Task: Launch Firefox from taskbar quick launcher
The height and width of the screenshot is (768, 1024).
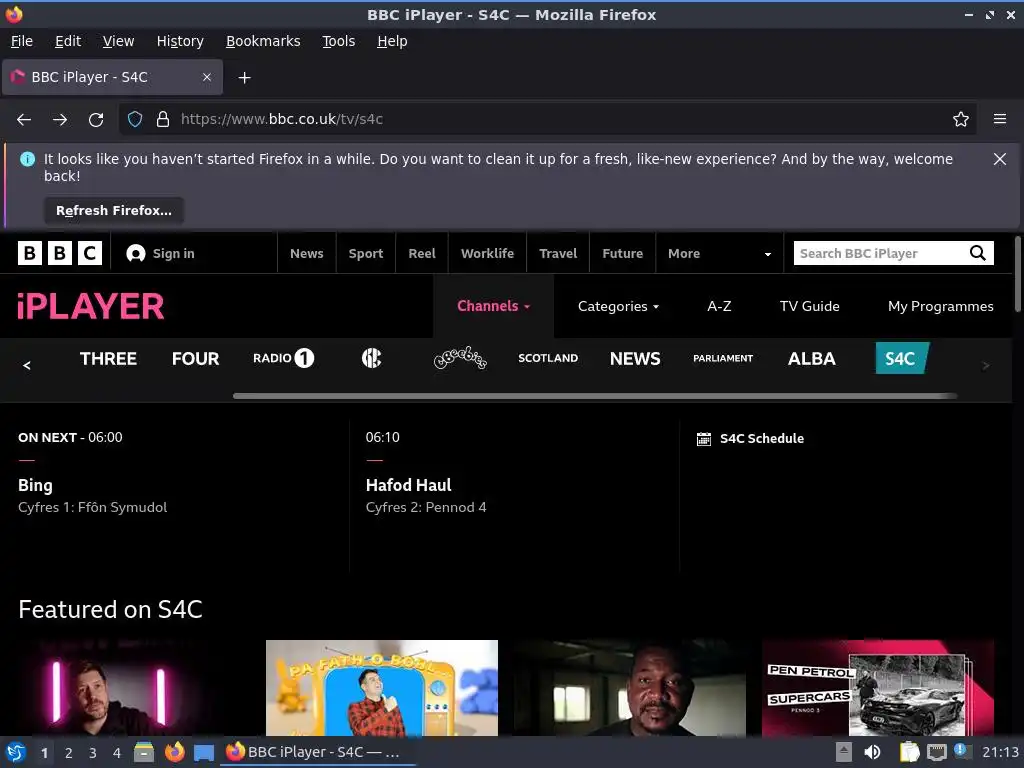Action: [174, 752]
